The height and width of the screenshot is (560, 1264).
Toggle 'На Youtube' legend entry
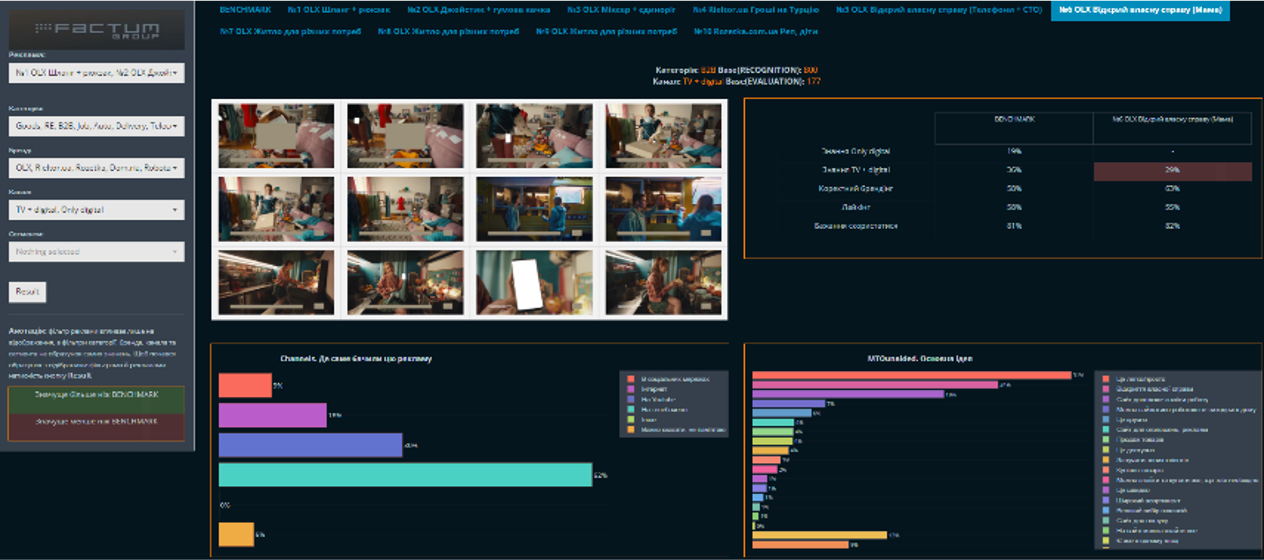click(652, 399)
